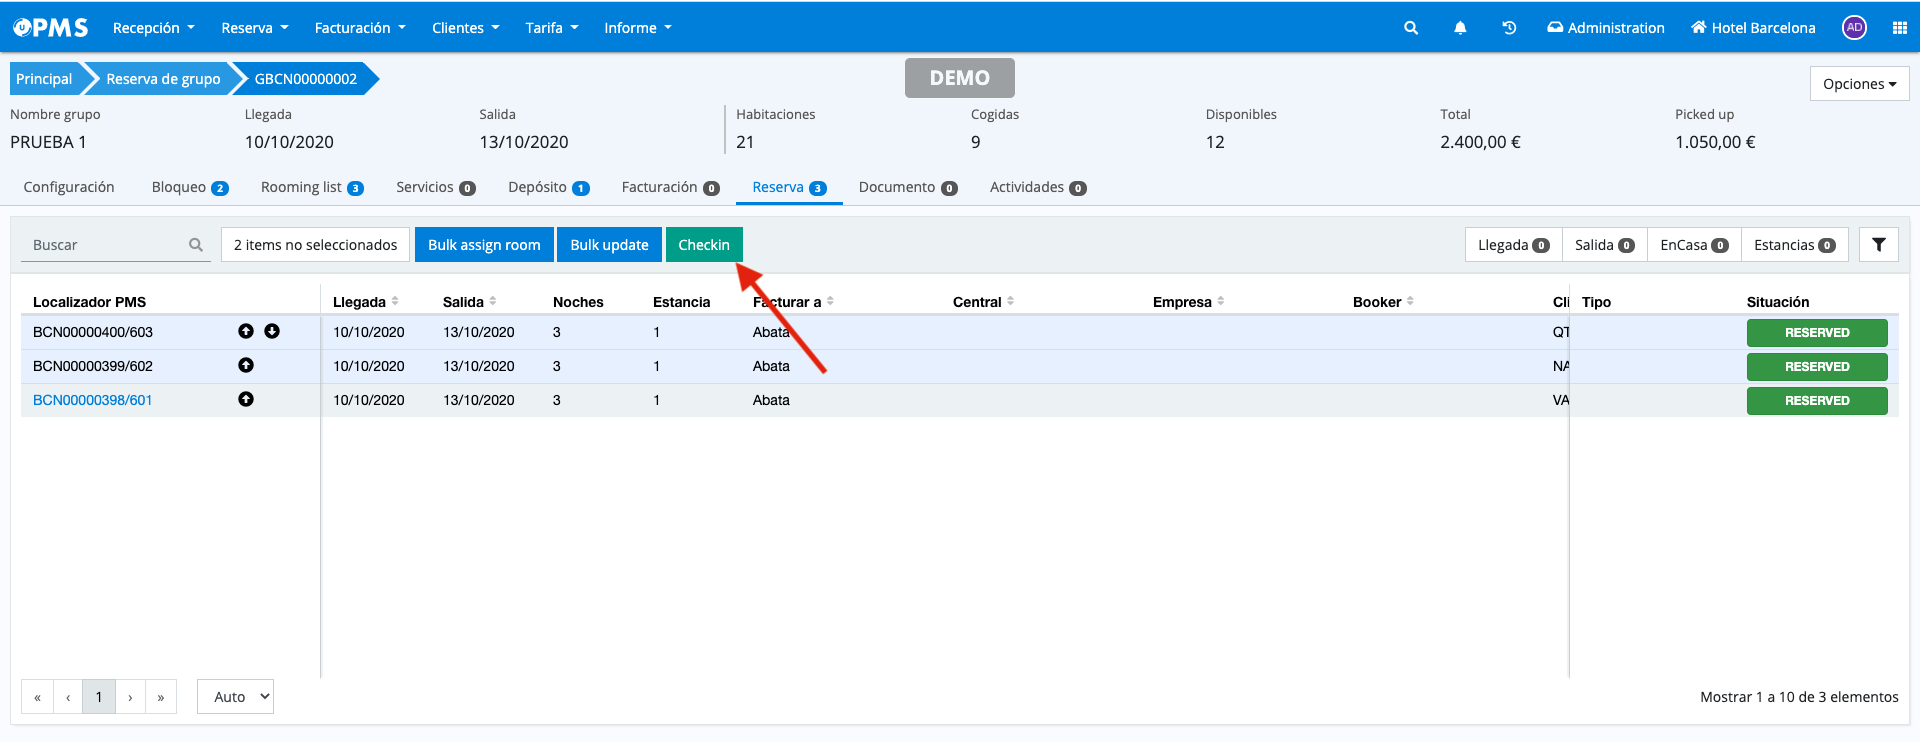Click the history clock icon
Screen dimensions: 1920x742
point(1509,28)
